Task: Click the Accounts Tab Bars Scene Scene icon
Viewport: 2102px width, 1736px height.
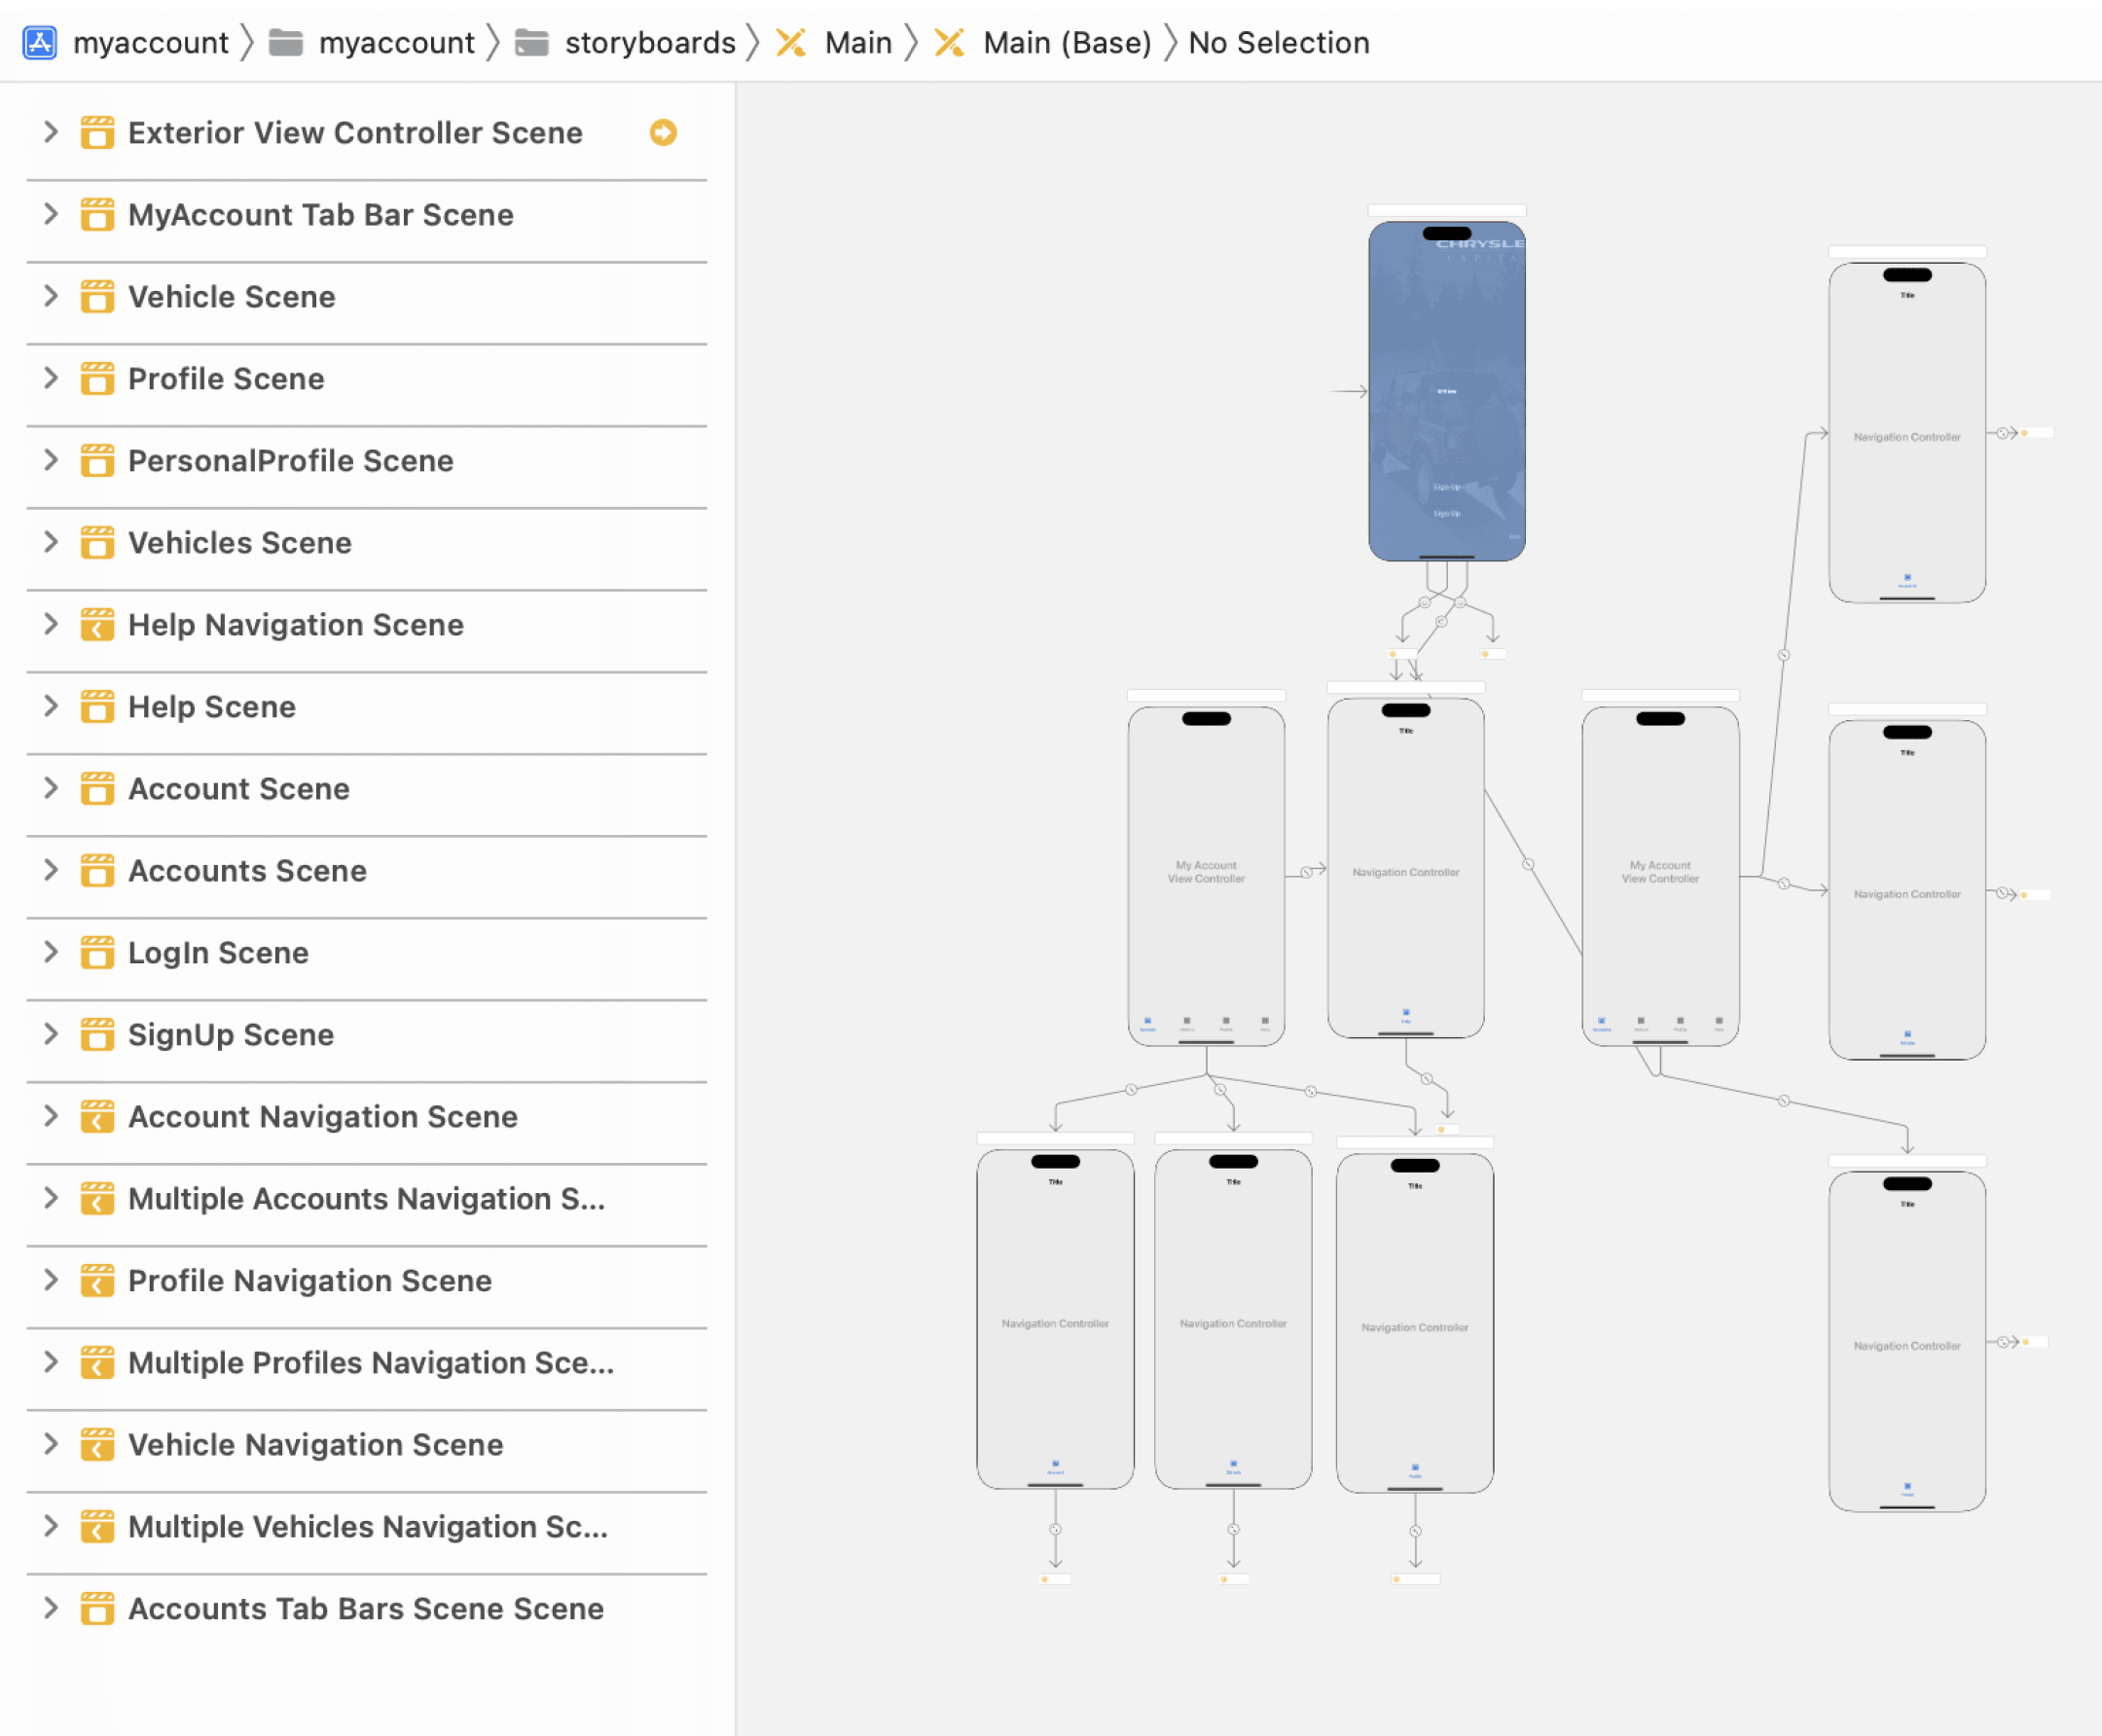Action: point(97,1609)
